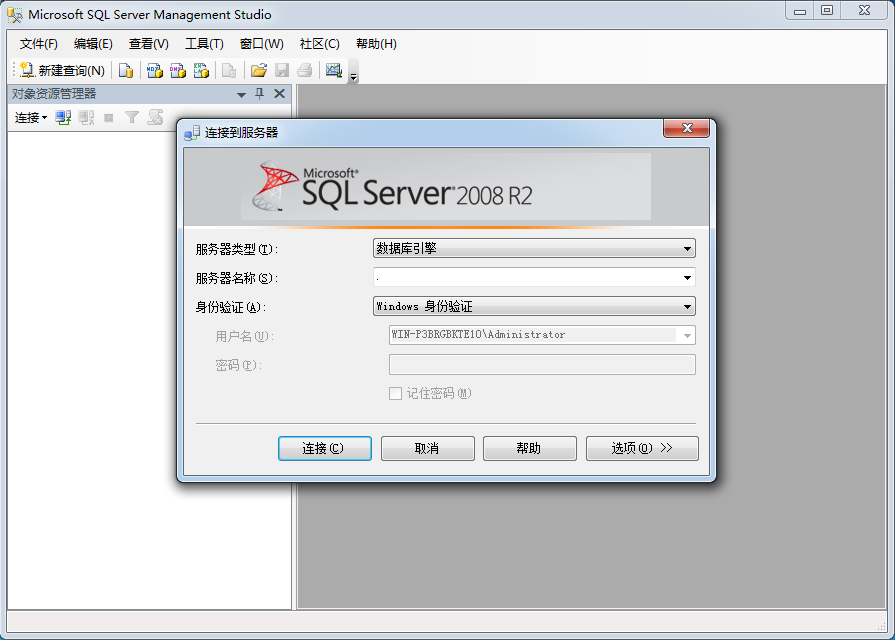The width and height of the screenshot is (895, 640).
Task: Click the Database Engine Query icon
Action: point(126,70)
